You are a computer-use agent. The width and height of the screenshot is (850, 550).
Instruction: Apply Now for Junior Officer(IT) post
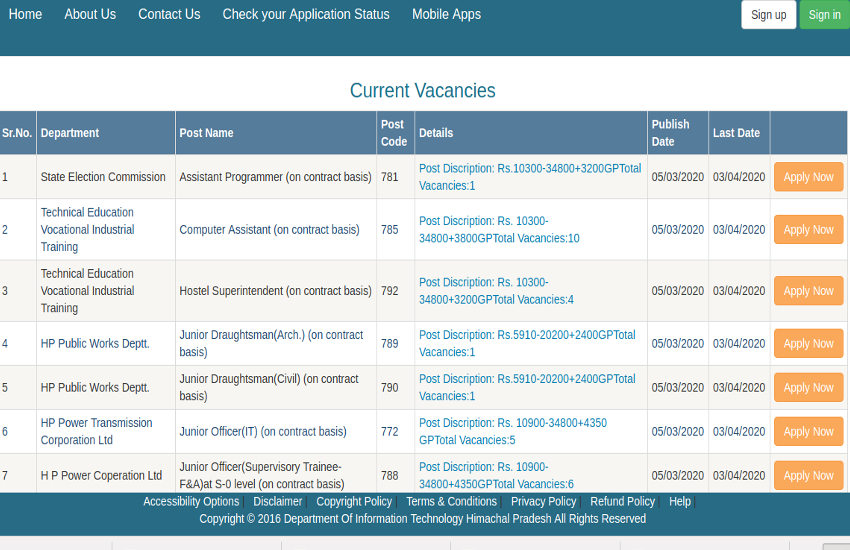coord(808,432)
